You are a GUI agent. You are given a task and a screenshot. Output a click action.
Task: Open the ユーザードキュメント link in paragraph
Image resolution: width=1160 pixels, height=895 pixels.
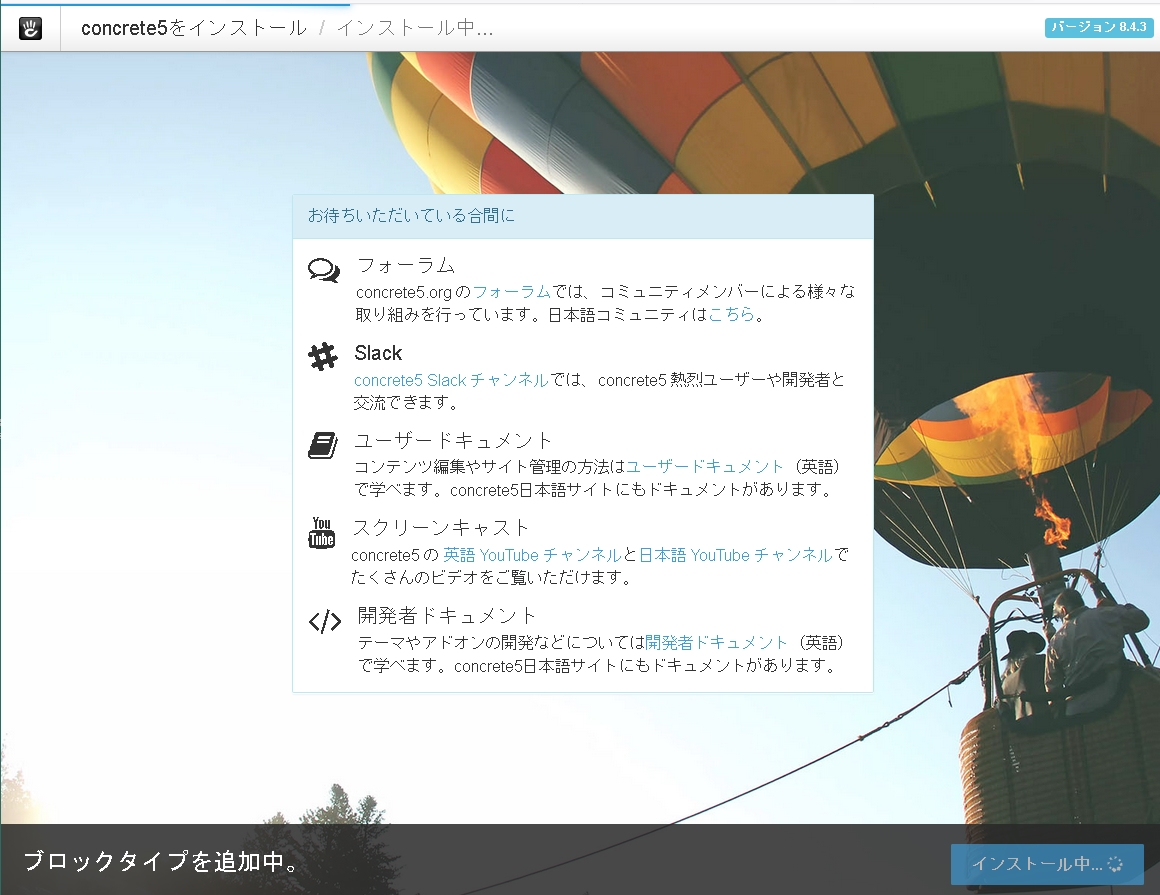704,467
